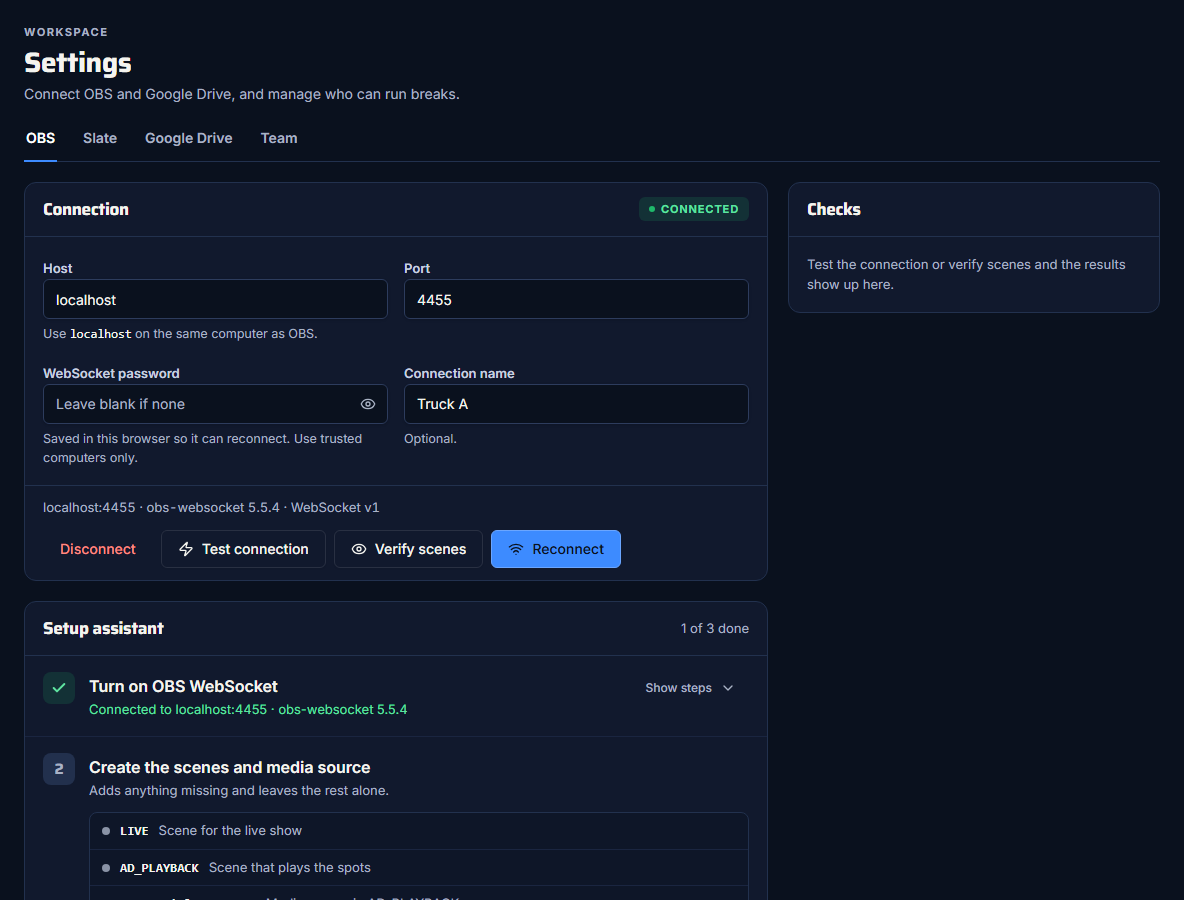Click the green checkmark for OBS WebSocket step
Screen dimensions: 1184x900
[59, 688]
